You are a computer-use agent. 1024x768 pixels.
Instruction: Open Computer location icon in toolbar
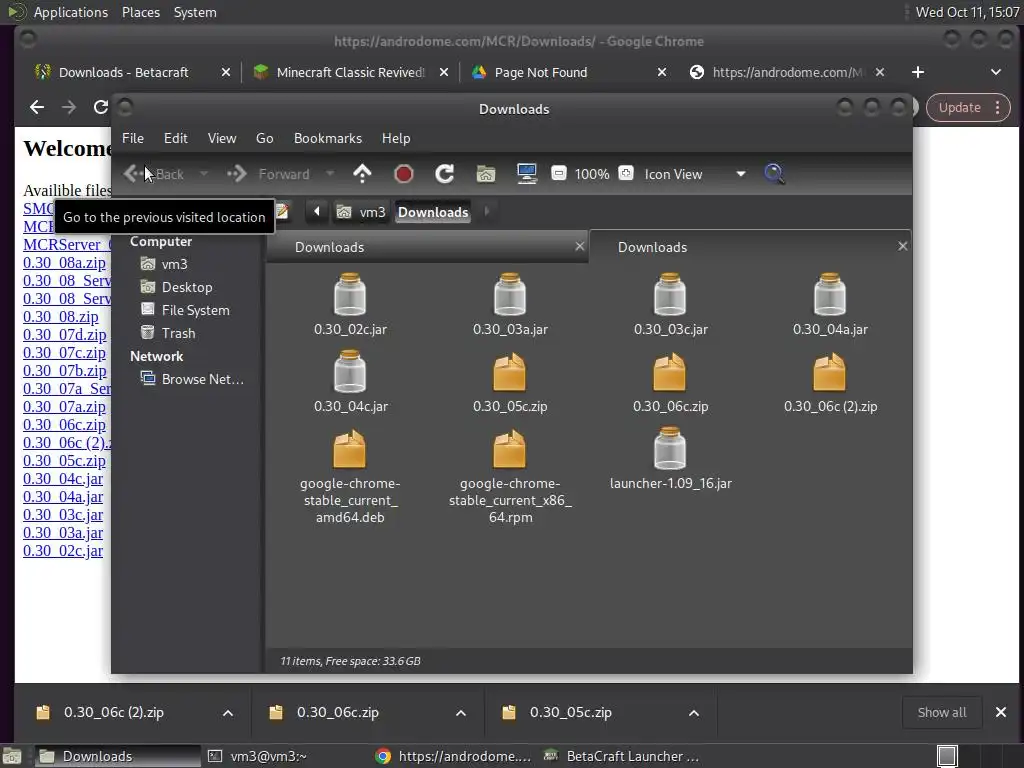pyautogui.click(x=526, y=174)
